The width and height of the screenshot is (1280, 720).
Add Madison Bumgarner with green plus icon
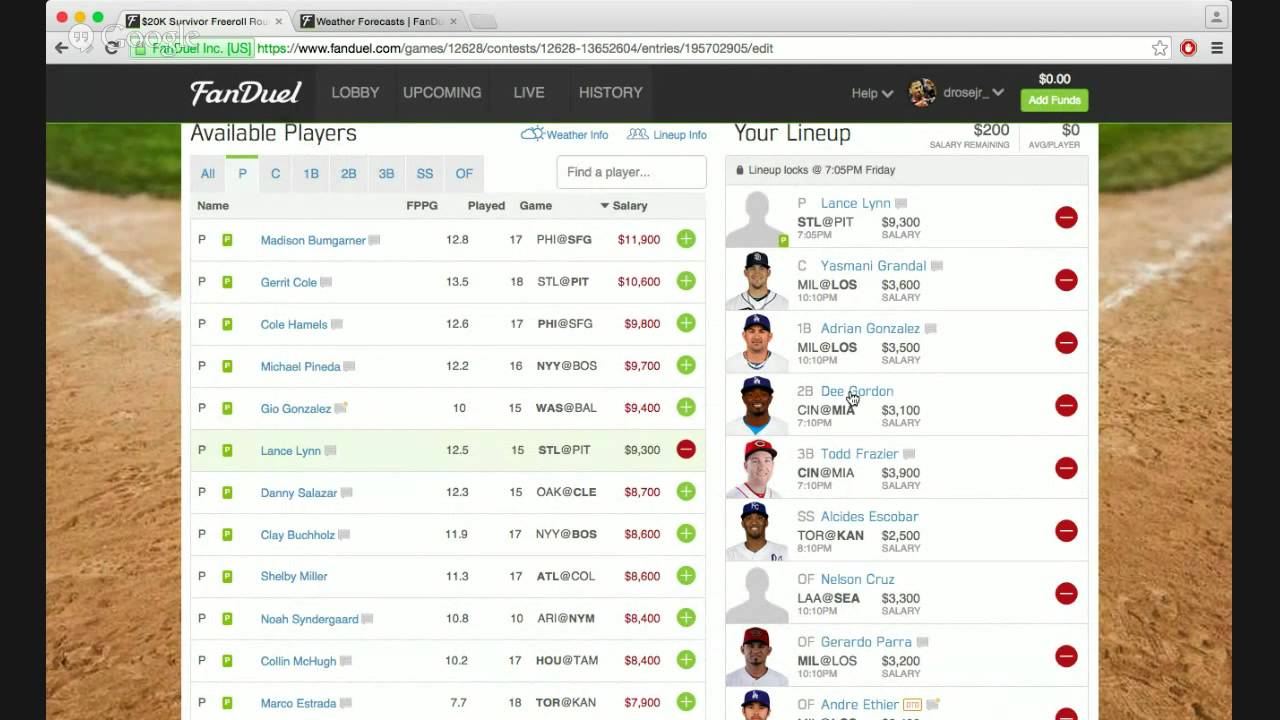pos(686,239)
